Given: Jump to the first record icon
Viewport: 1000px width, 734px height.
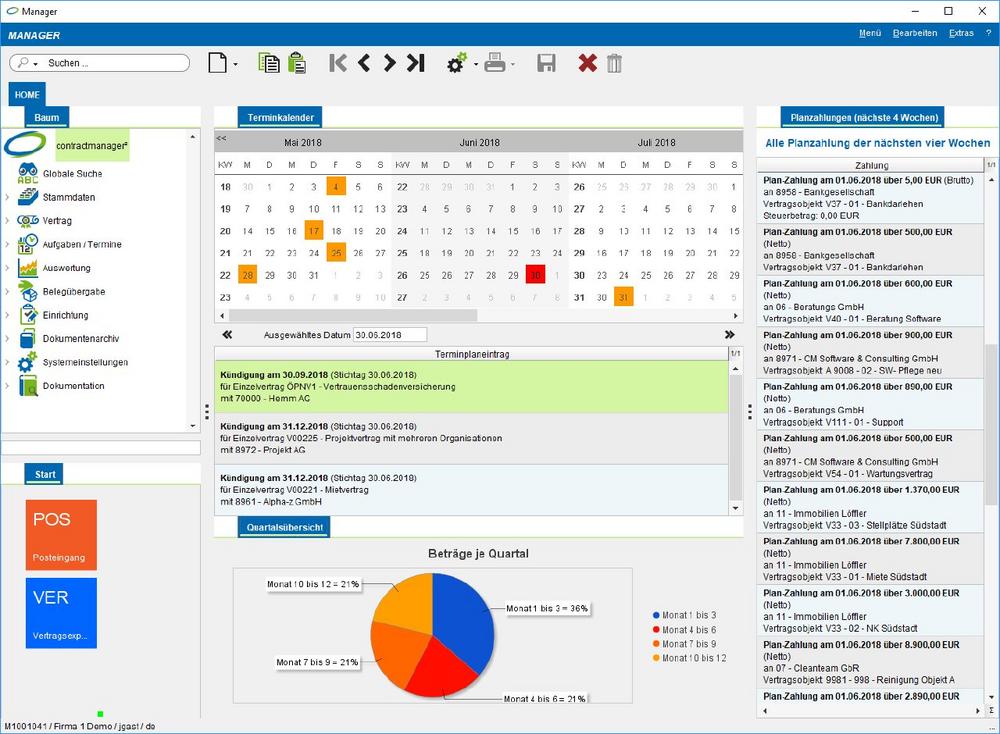Looking at the screenshot, I should (338, 63).
